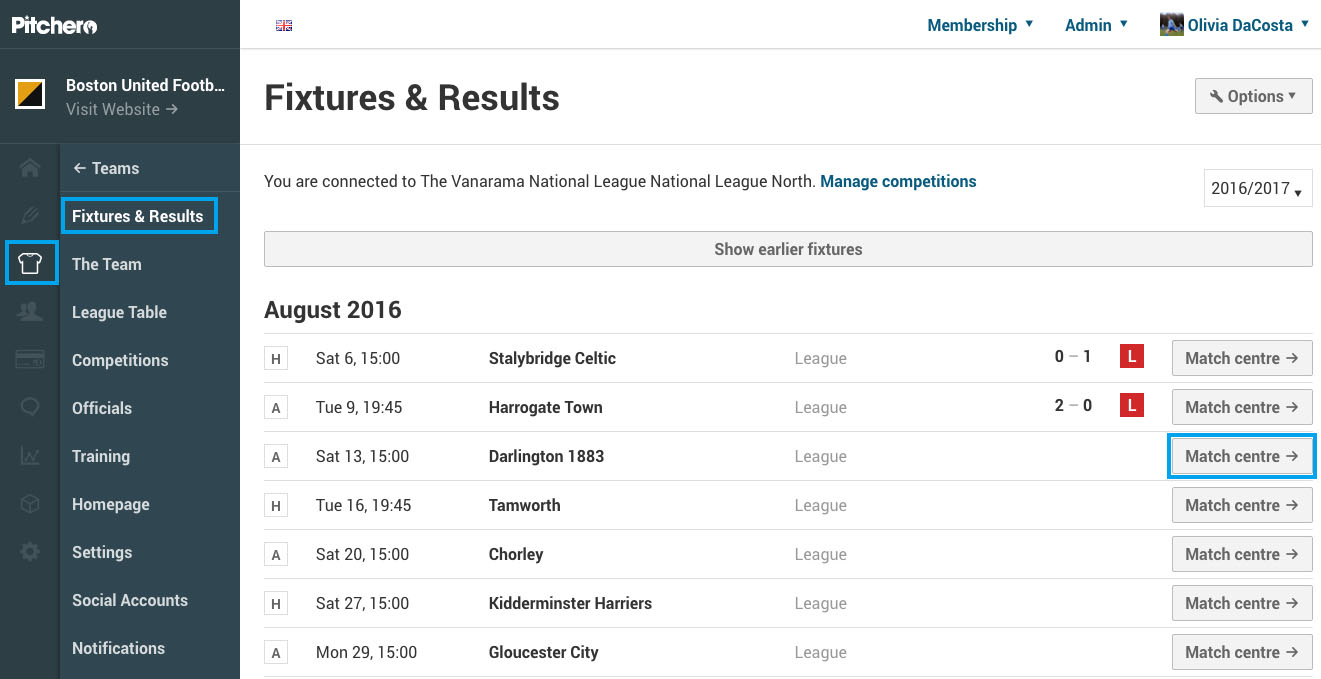Click the payments card icon
This screenshot has height=679, width=1321.
[x=30, y=360]
